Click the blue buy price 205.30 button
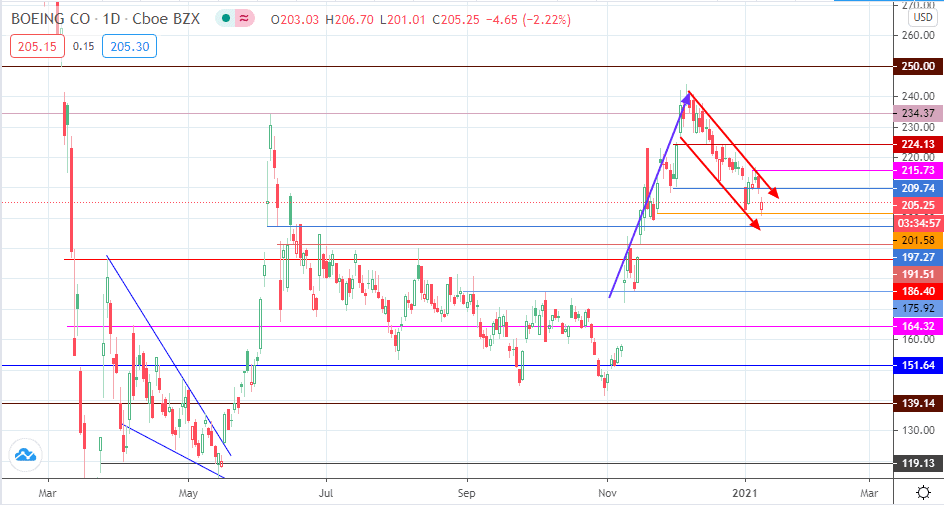Viewport: 944px width, 505px height. tap(129, 46)
